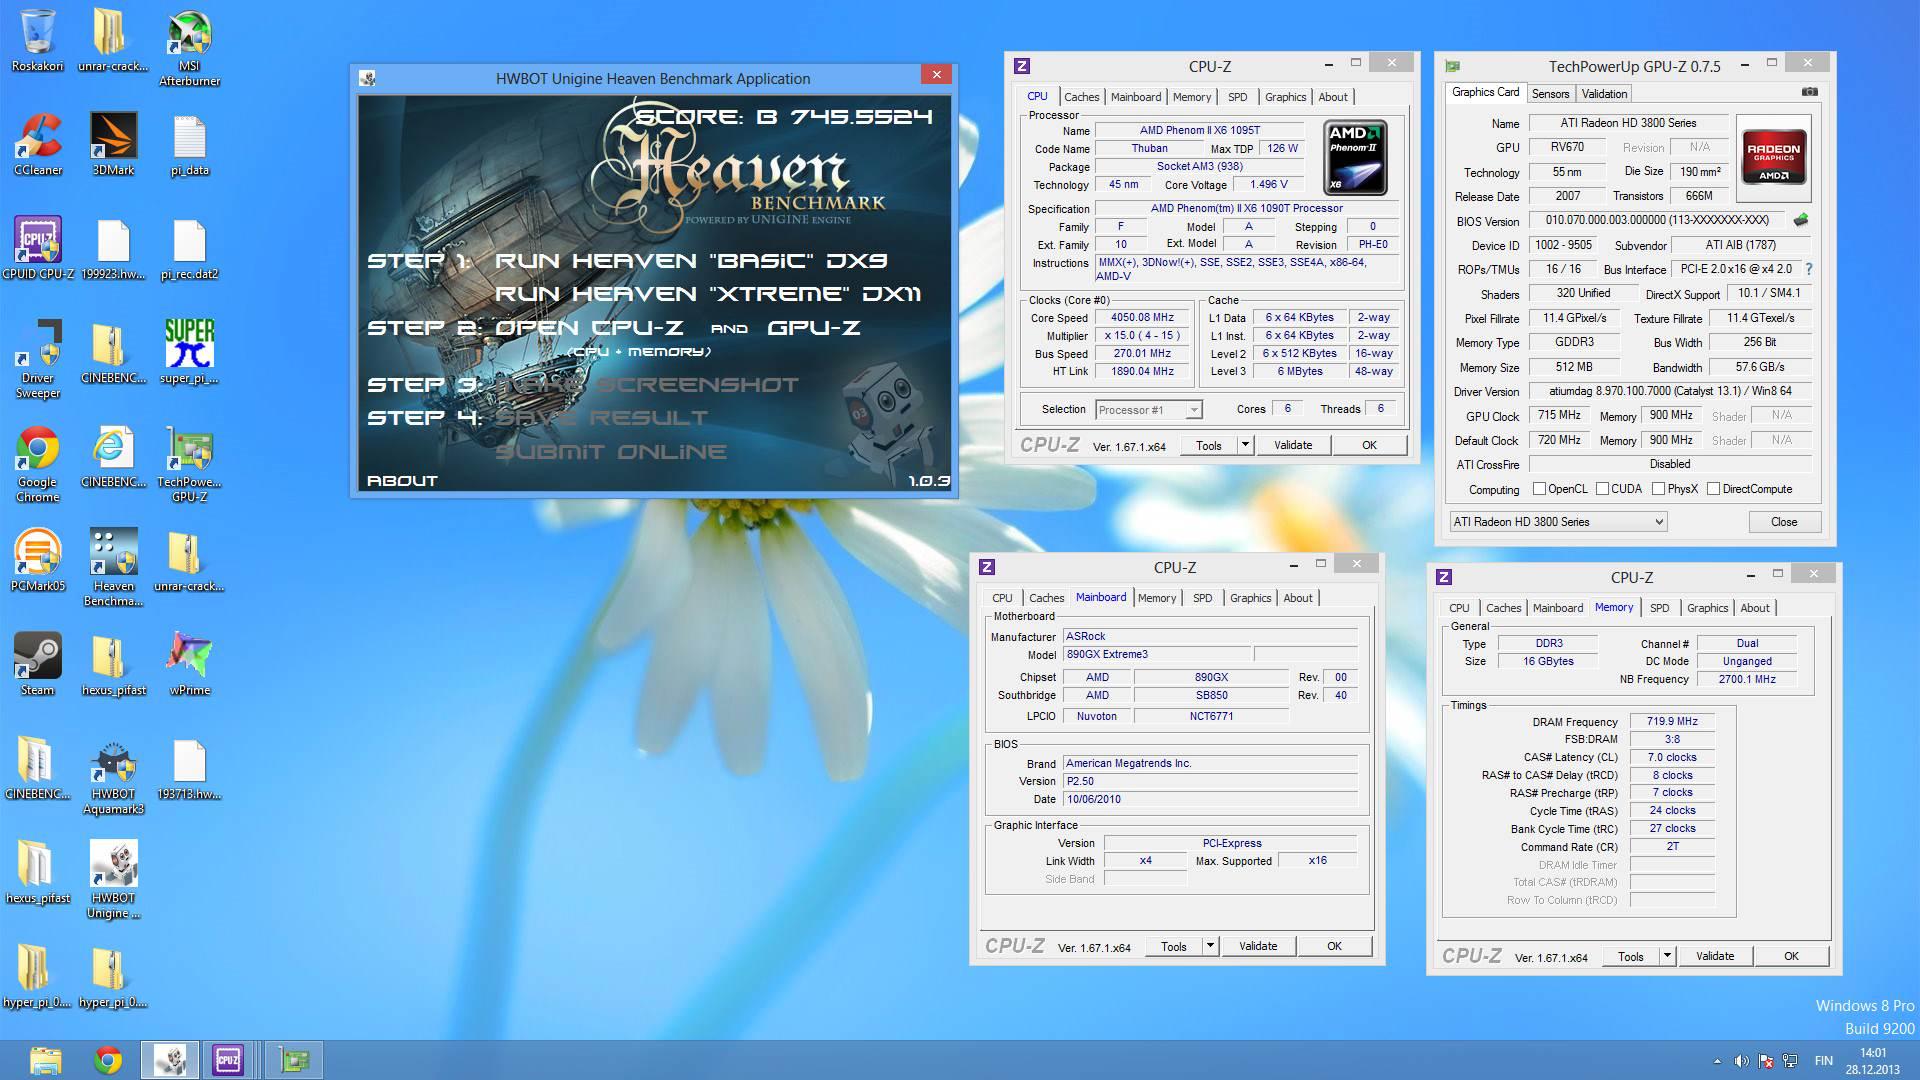Open File Explorer in the taskbar
The width and height of the screenshot is (1920, 1080).
(45, 1060)
